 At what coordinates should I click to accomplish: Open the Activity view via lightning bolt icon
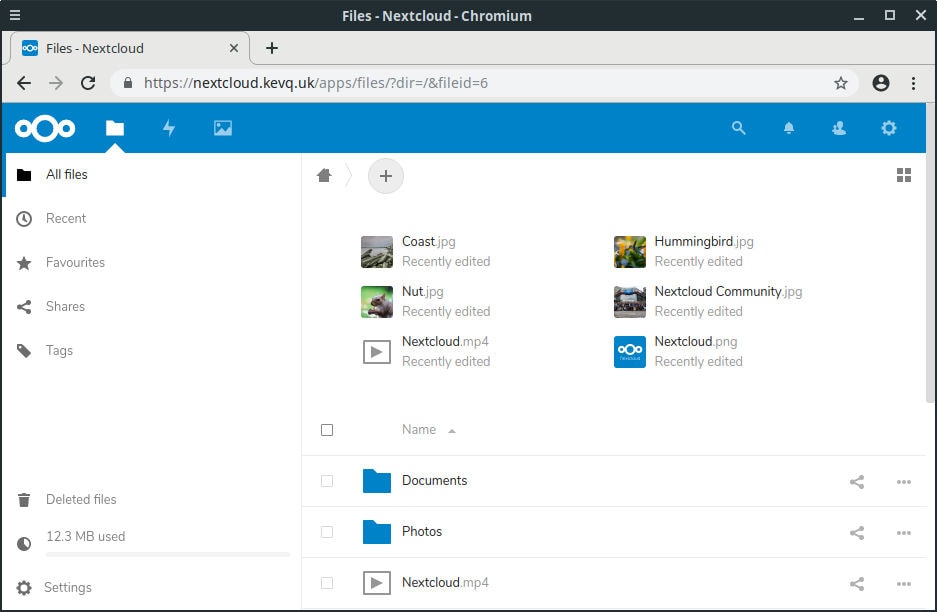[x=169, y=128]
